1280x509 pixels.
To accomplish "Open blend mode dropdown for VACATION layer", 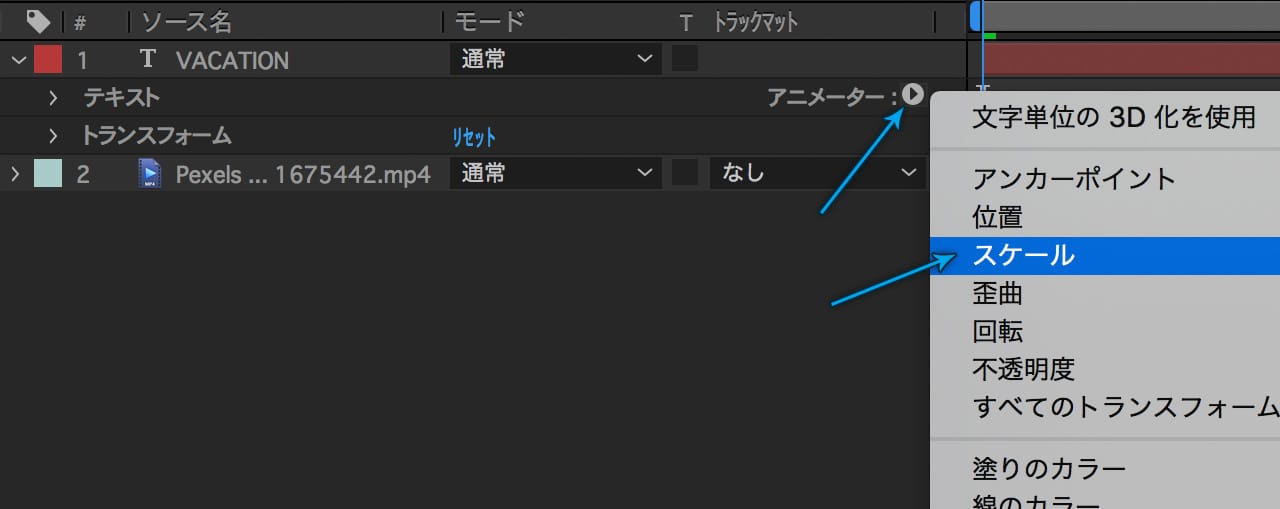I will click(x=555, y=59).
